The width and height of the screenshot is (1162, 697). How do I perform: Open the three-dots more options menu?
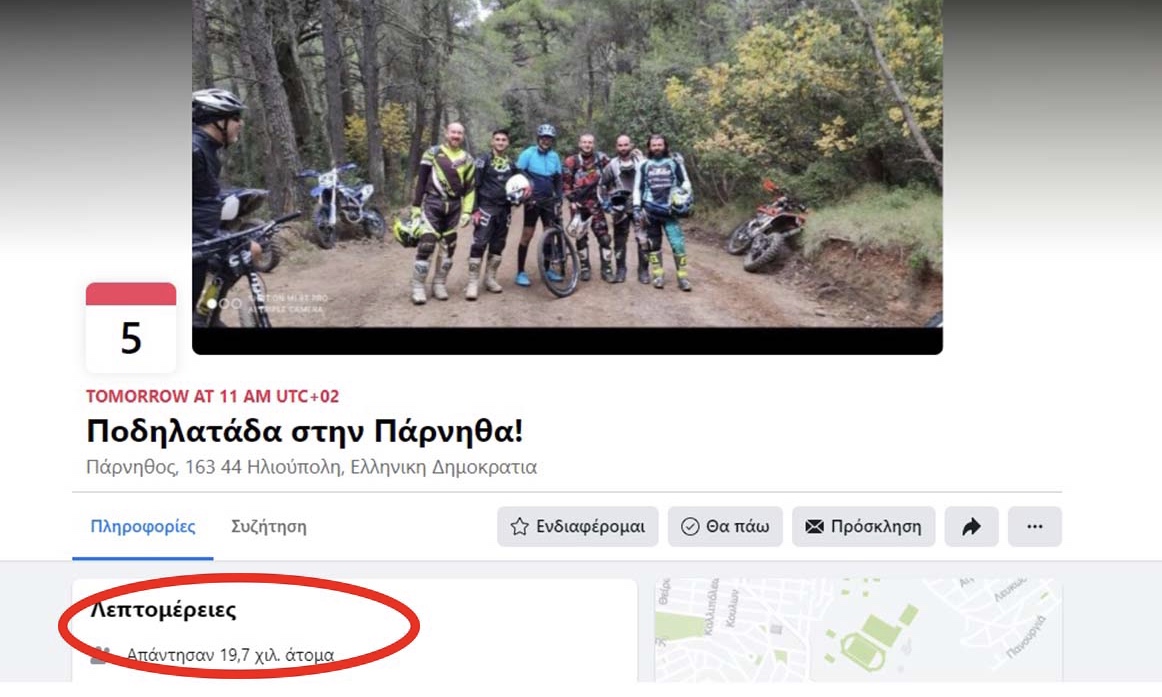[x=1035, y=527]
